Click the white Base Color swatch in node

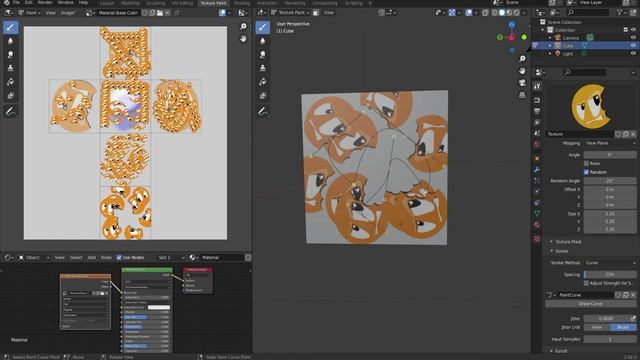pos(159,307)
